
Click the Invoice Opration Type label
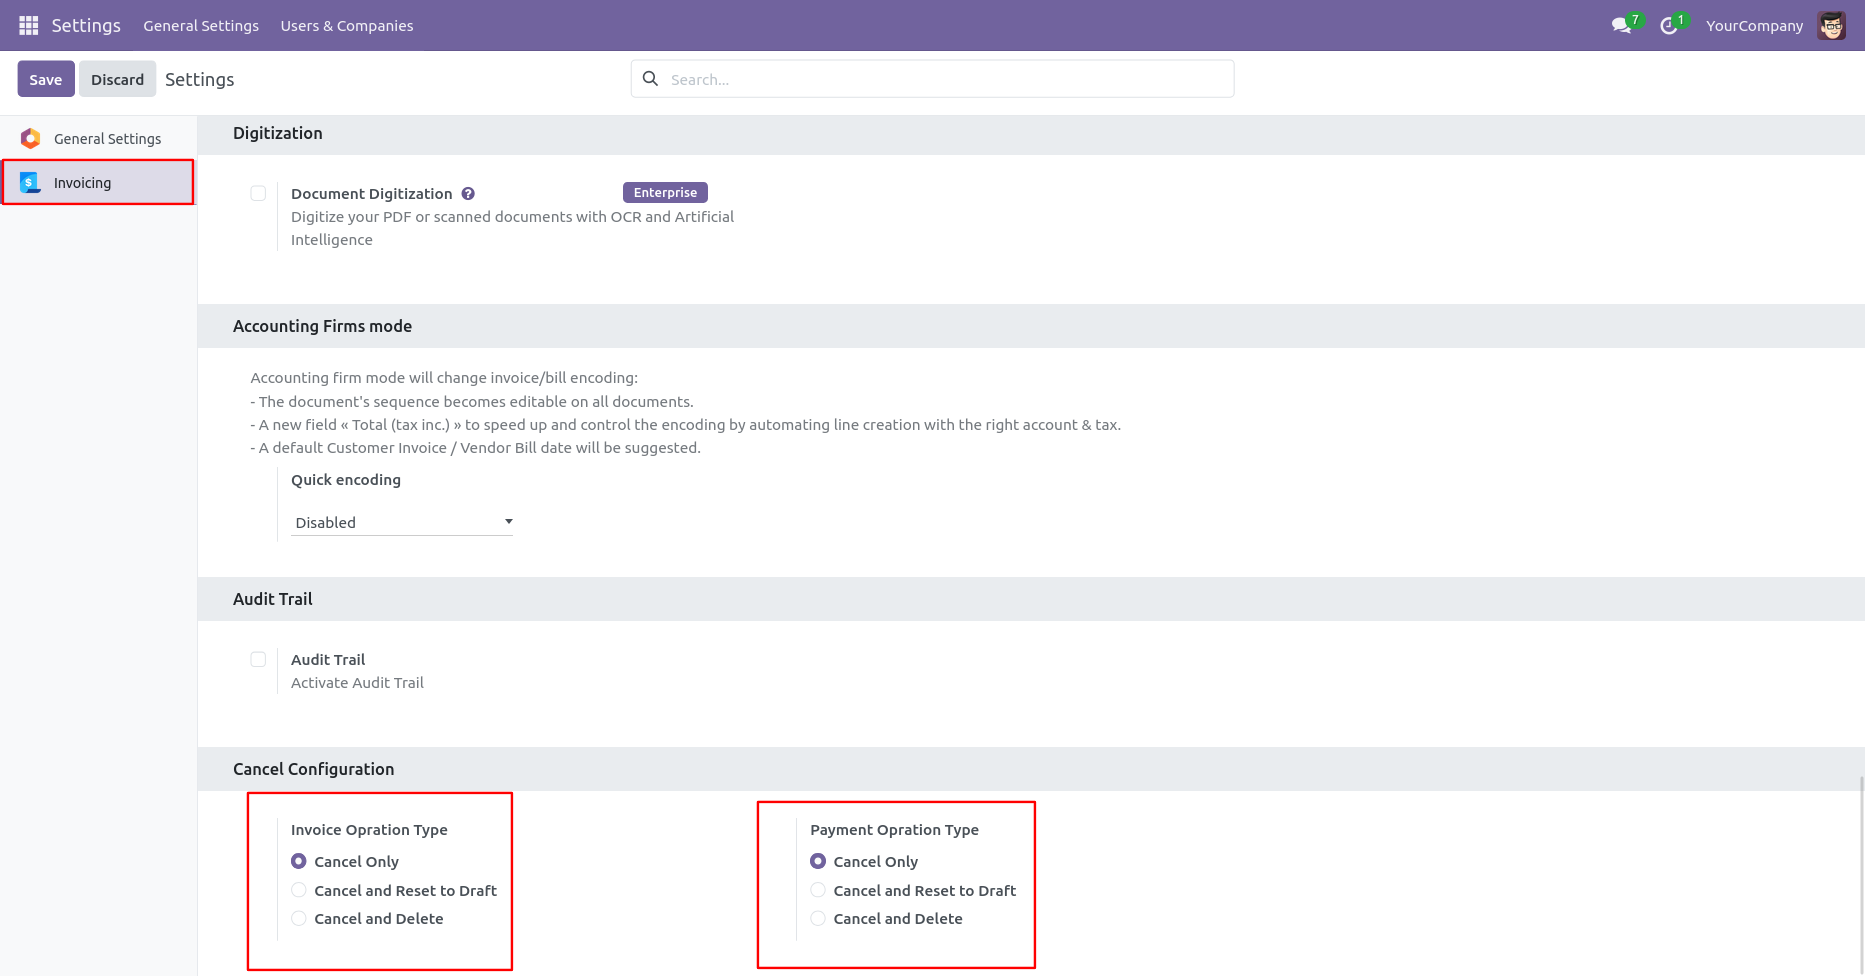[x=369, y=830]
